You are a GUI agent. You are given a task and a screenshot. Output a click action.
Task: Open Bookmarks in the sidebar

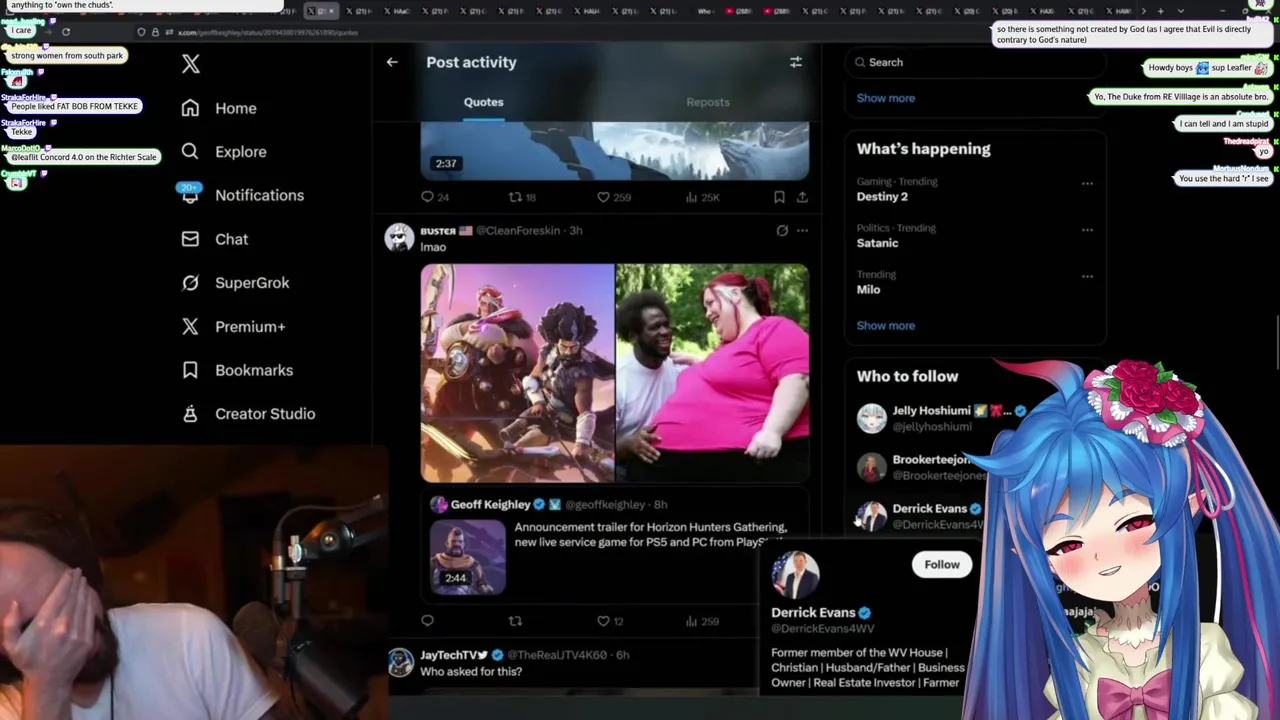(x=237, y=370)
